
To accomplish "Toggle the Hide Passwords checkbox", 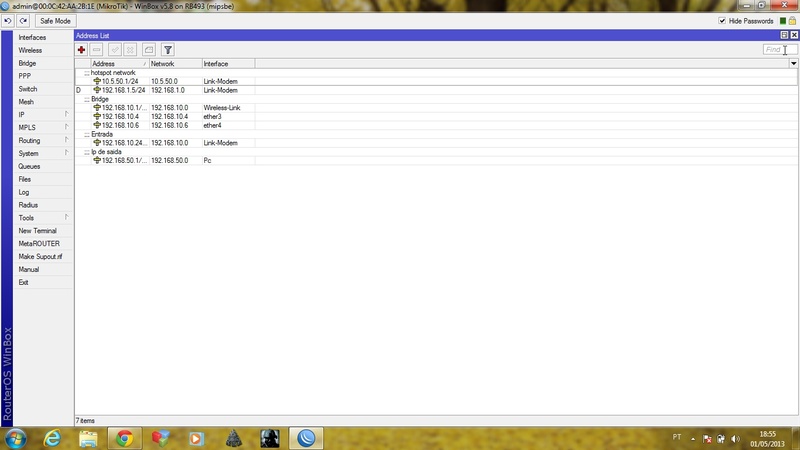I will click(722, 21).
